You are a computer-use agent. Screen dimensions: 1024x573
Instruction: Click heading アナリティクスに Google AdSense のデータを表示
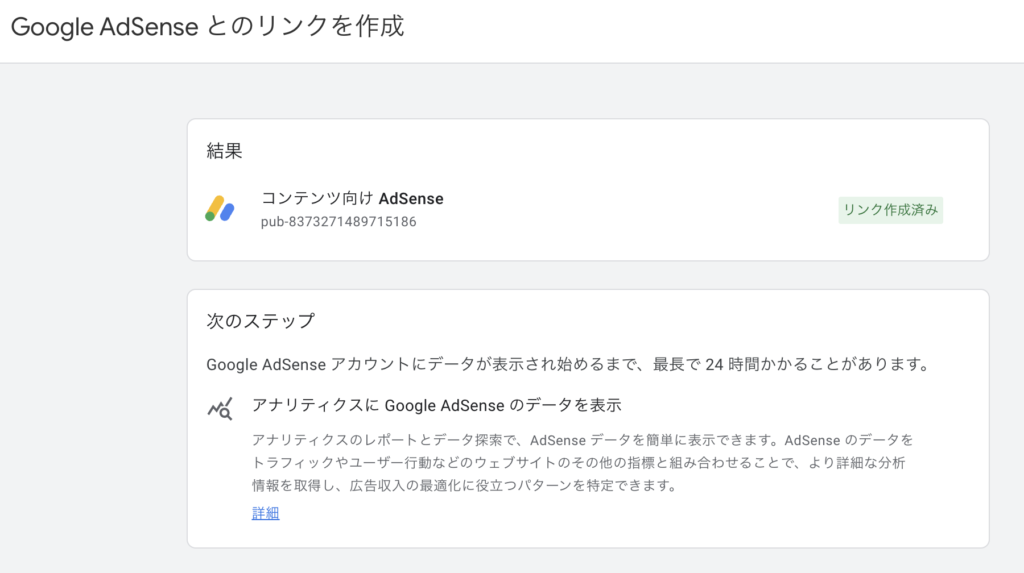(436, 405)
